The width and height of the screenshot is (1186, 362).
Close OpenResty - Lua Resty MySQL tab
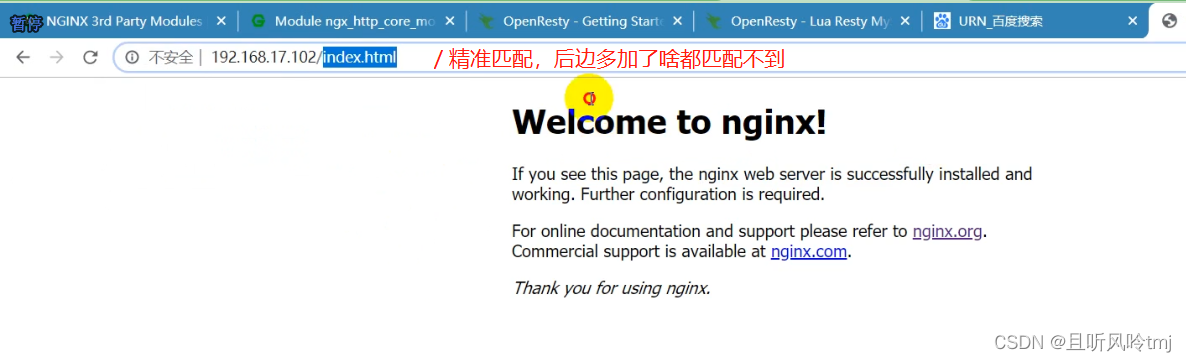pyautogui.click(x=905, y=21)
